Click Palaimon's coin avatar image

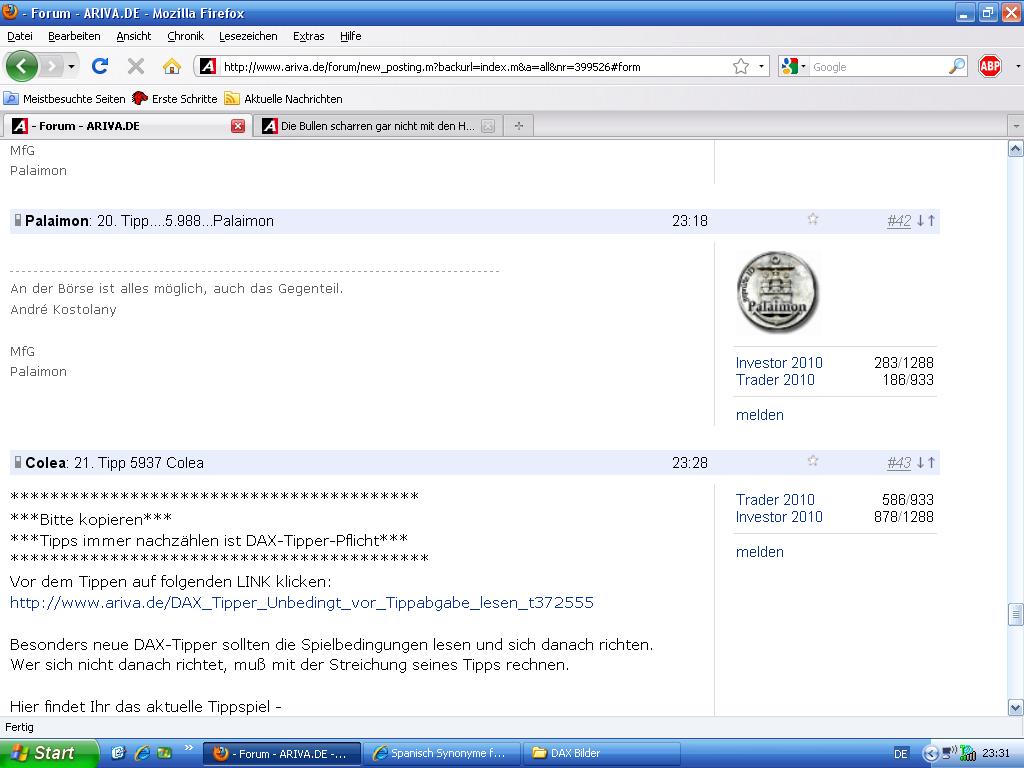point(777,293)
